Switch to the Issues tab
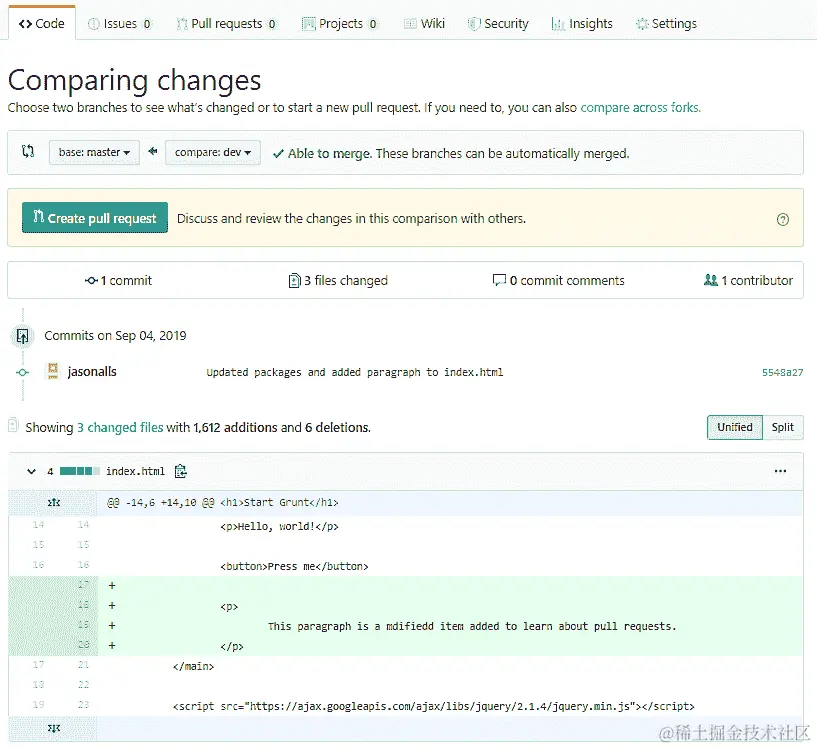The width and height of the screenshot is (817, 749). [120, 23]
